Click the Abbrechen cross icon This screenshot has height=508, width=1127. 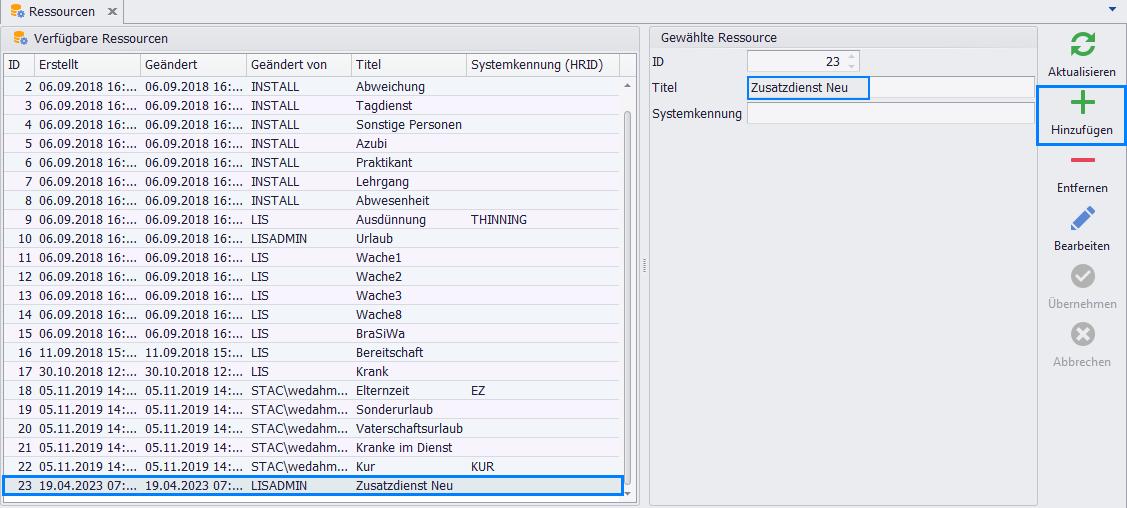[1082, 334]
